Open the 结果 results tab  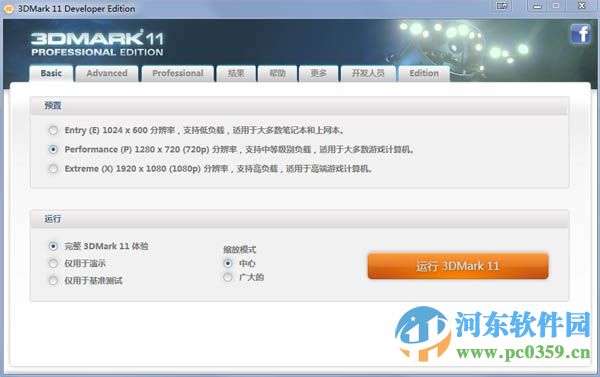[x=236, y=73]
